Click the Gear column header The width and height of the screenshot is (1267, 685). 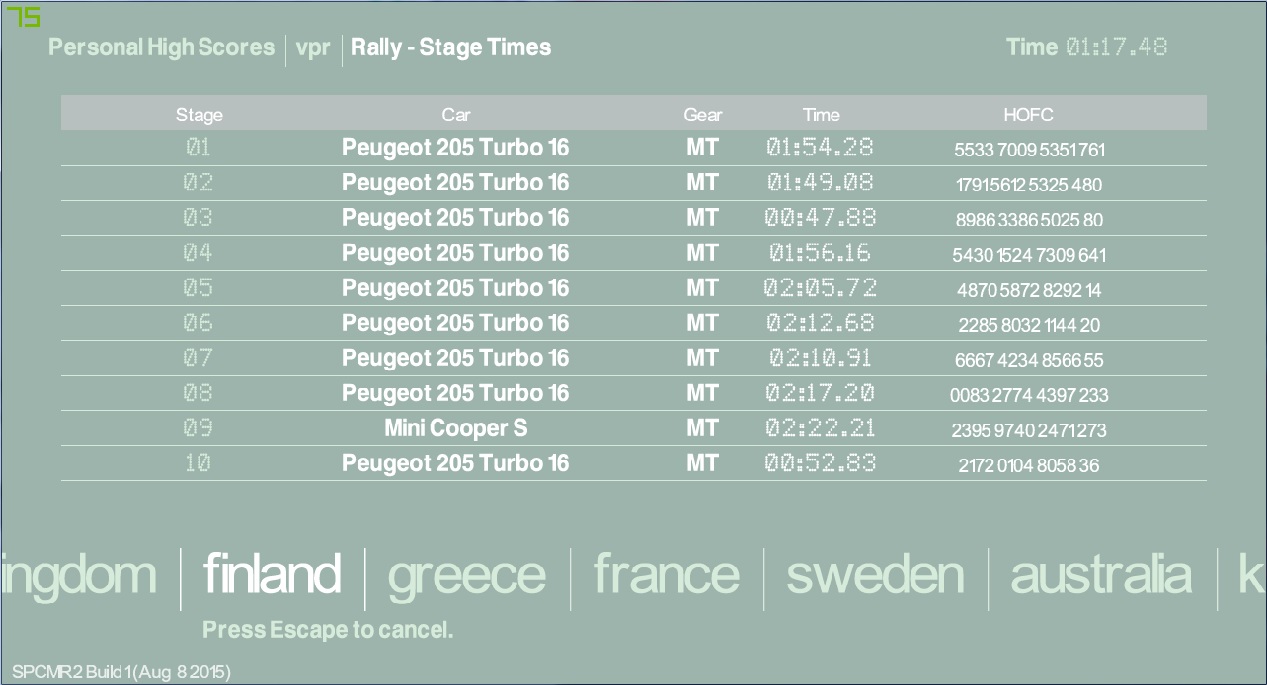pos(703,115)
